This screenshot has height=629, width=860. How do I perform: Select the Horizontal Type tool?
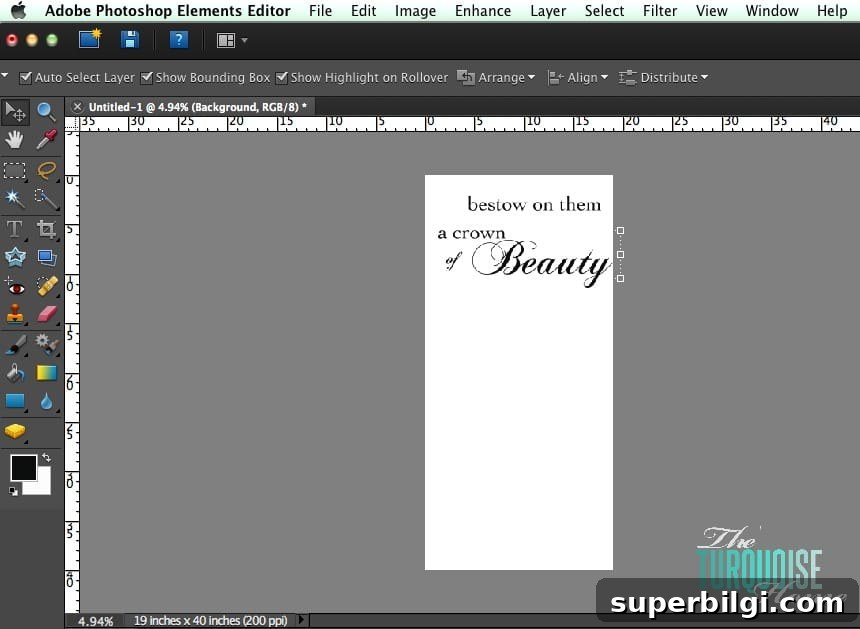15,229
